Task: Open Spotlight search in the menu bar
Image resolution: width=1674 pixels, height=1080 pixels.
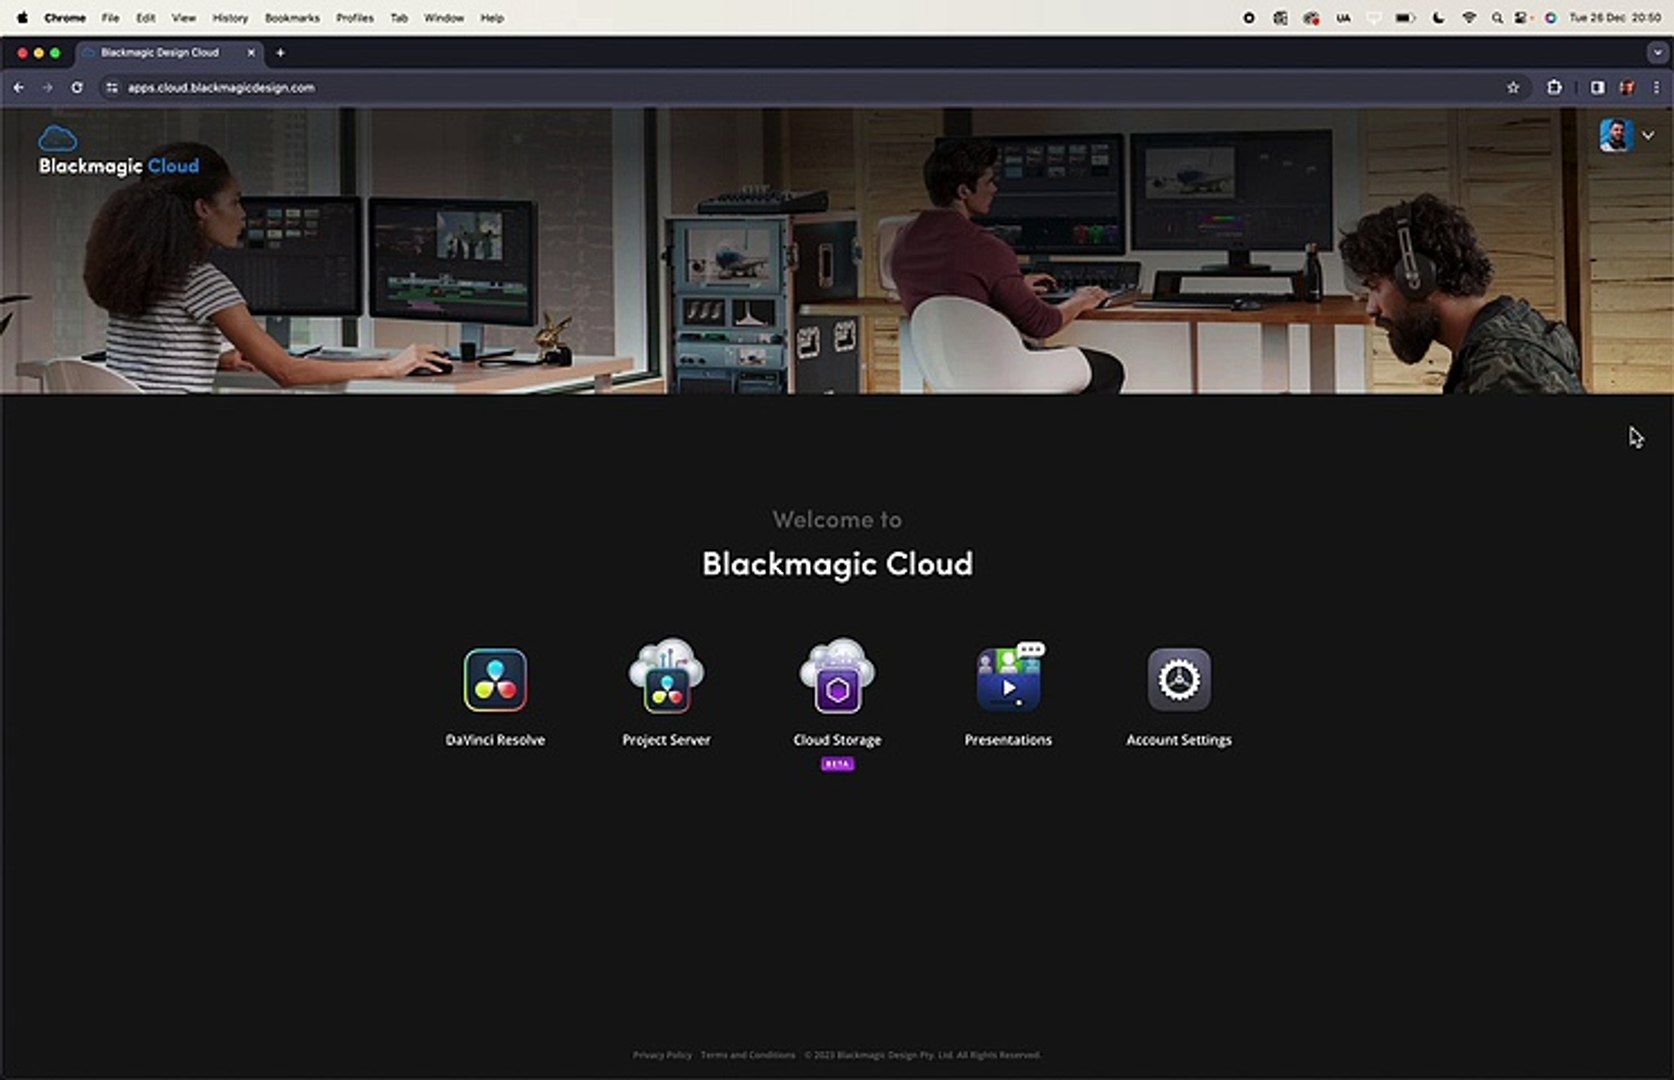Action: 1497,18
